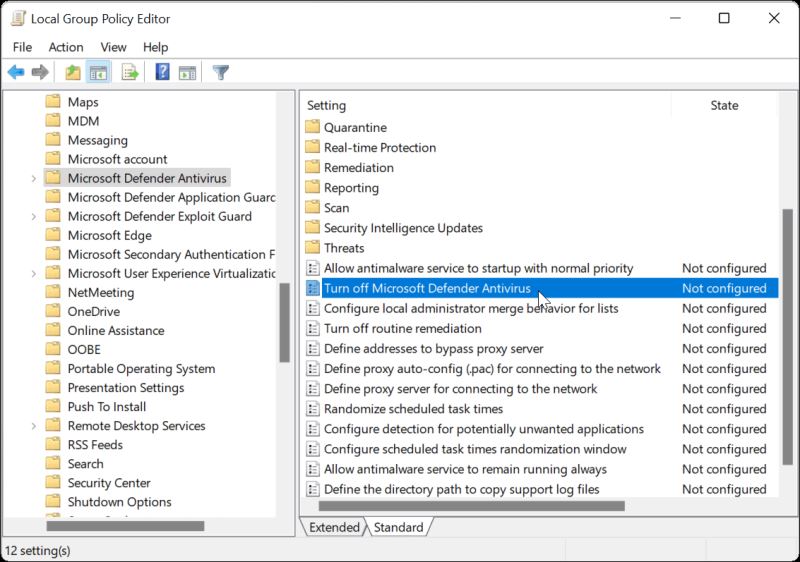This screenshot has height=562, width=800.
Task: Click the Filter funnel toolbar icon
Action: 221,72
